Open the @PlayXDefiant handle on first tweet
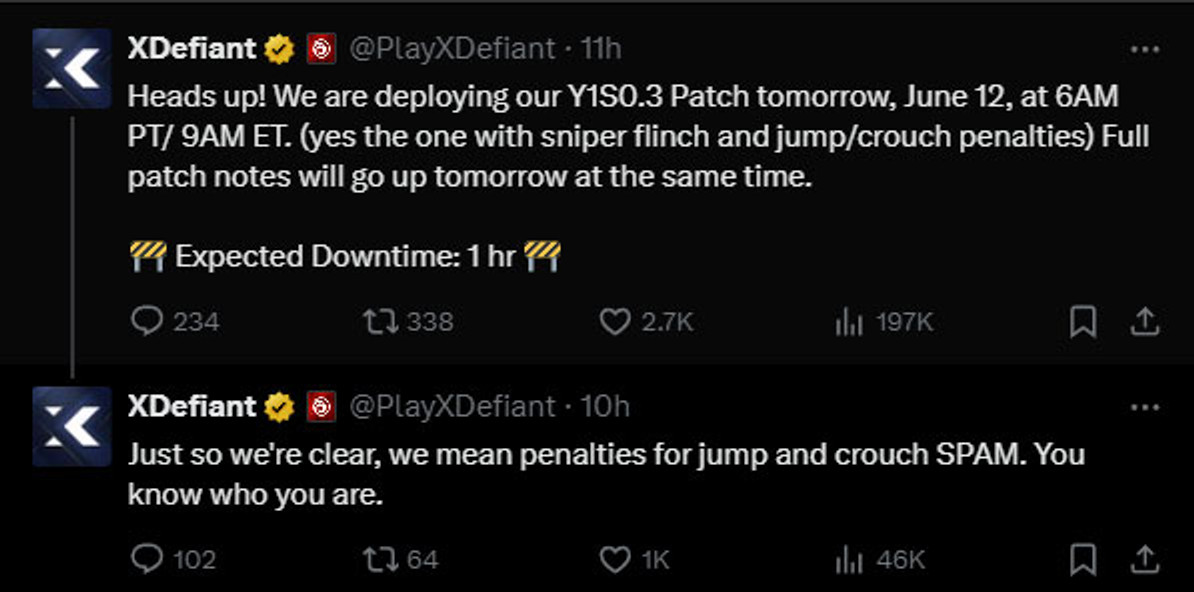Image resolution: width=1194 pixels, height=592 pixels. tap(452, 50)
